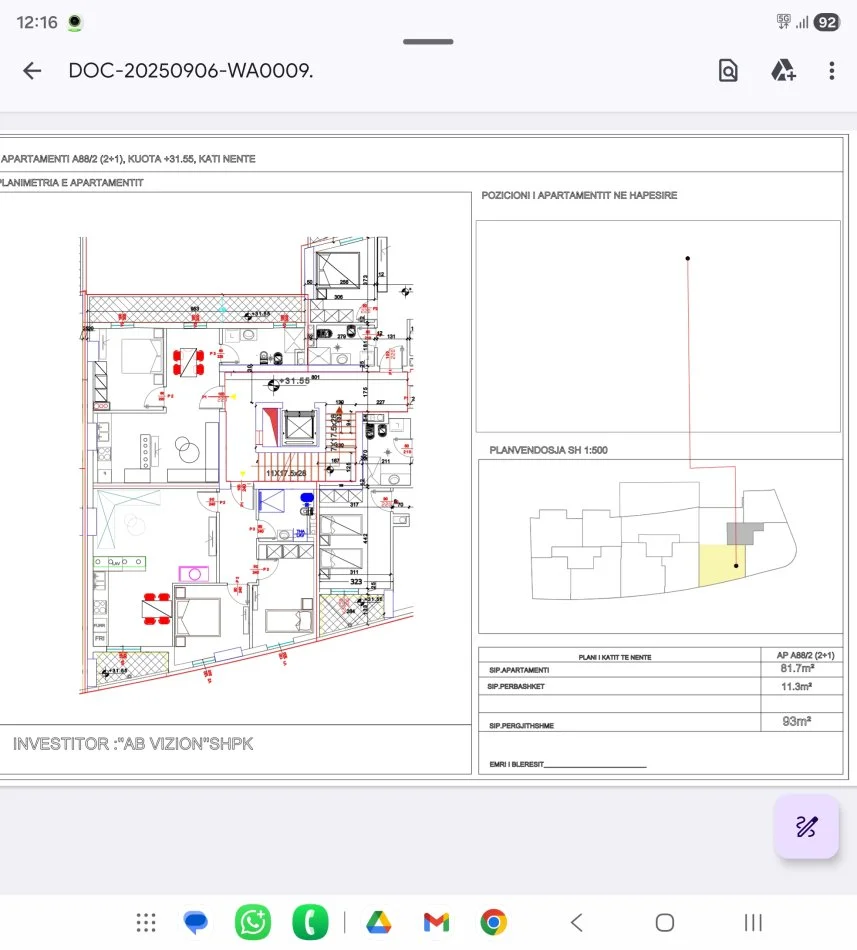The image size is (857, 950).
Task: Tap the battery indicator in status bar
Action: click(x=827, y=22)
